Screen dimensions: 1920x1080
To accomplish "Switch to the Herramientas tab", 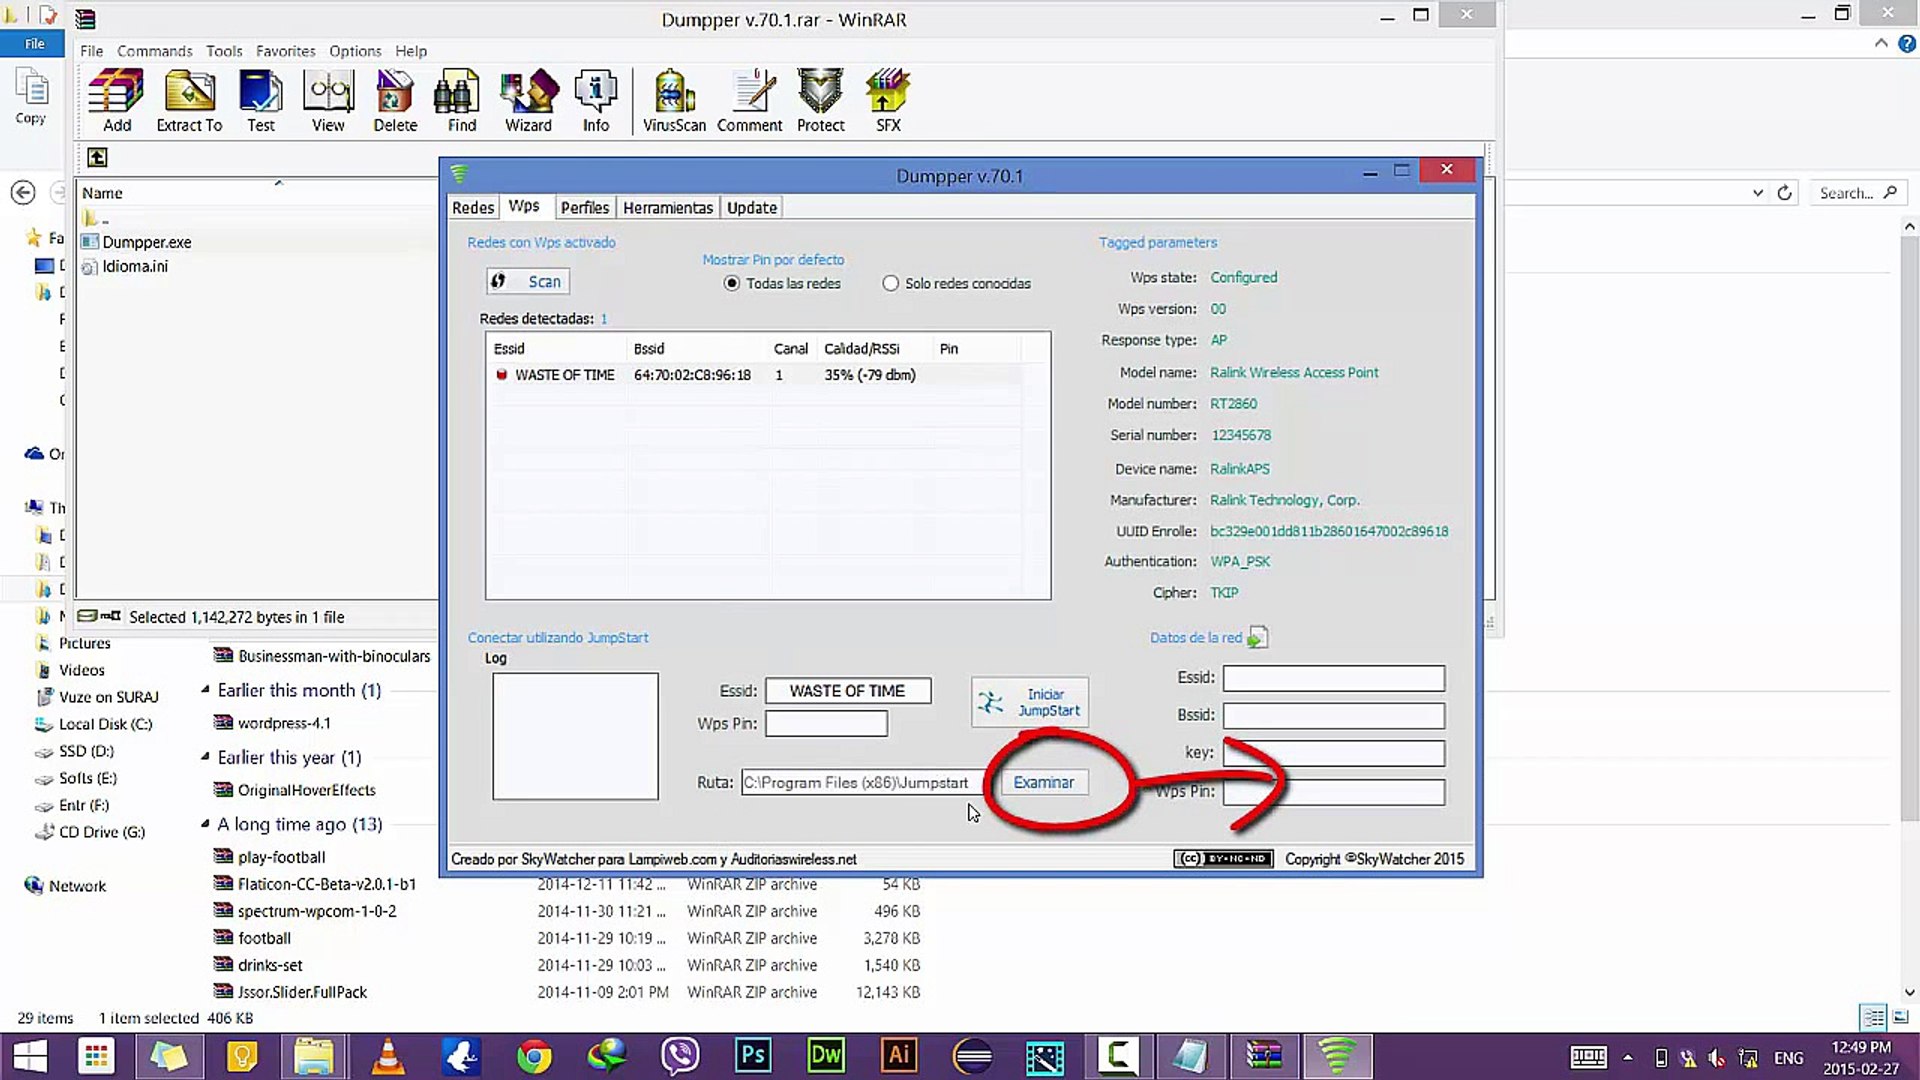I will click(x=667, y=207).
